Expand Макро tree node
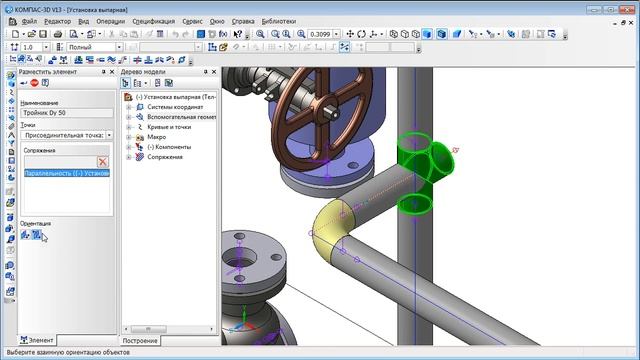 129,137
